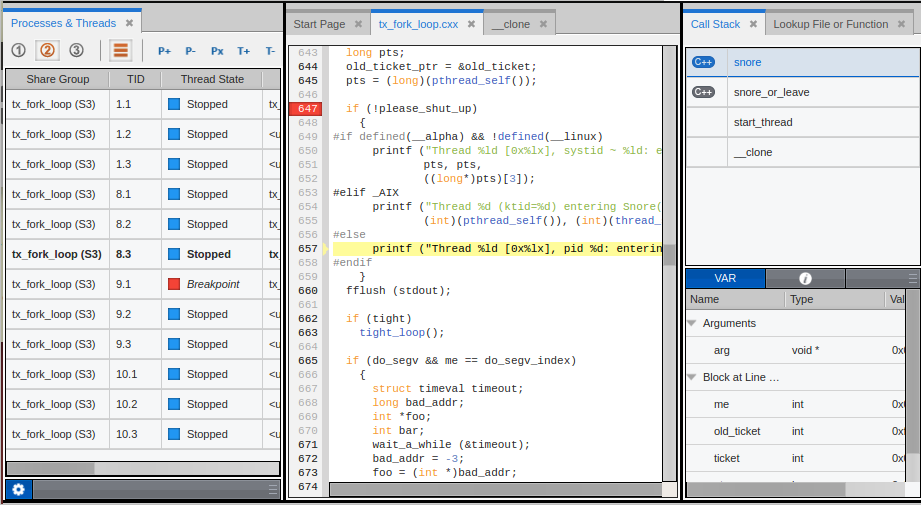Open the VAR panel hamburger menu

click(x=911, y=279)
